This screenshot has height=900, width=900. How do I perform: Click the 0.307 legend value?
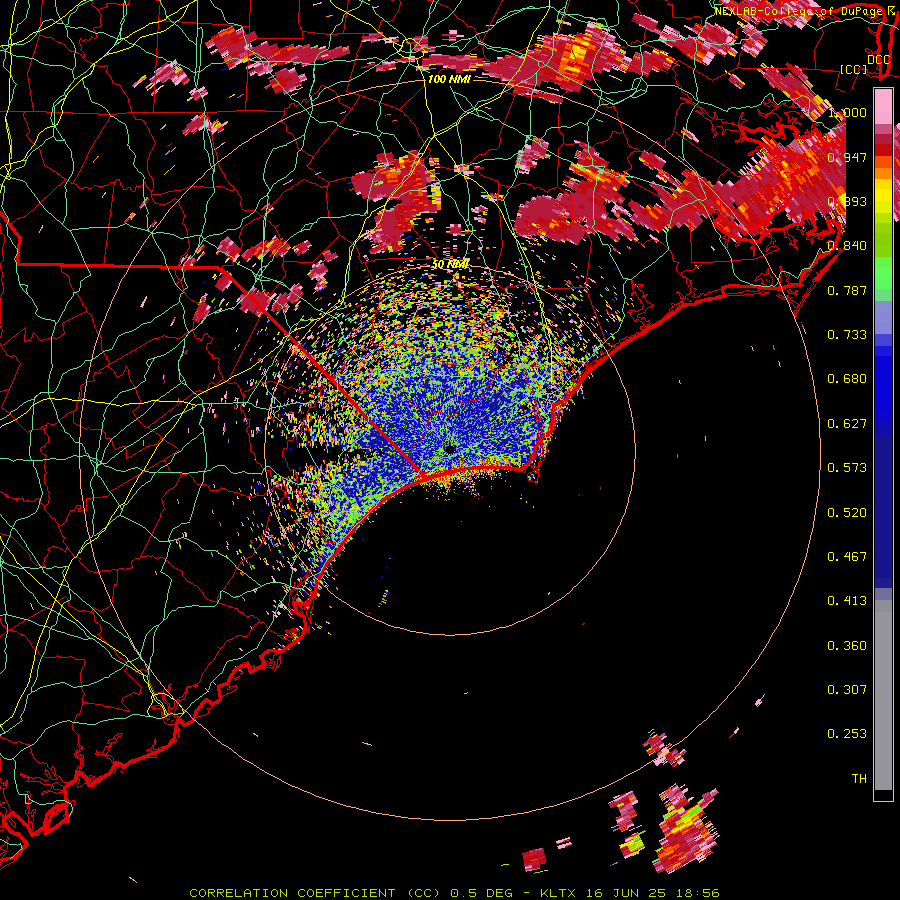[x=847, y=690]
